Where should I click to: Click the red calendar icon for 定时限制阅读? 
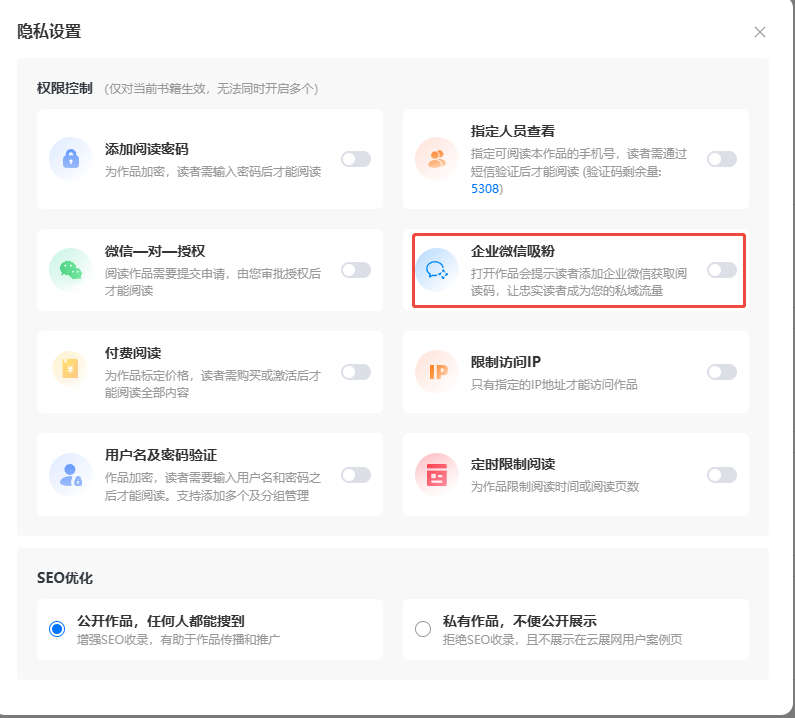tap(436, 474)
